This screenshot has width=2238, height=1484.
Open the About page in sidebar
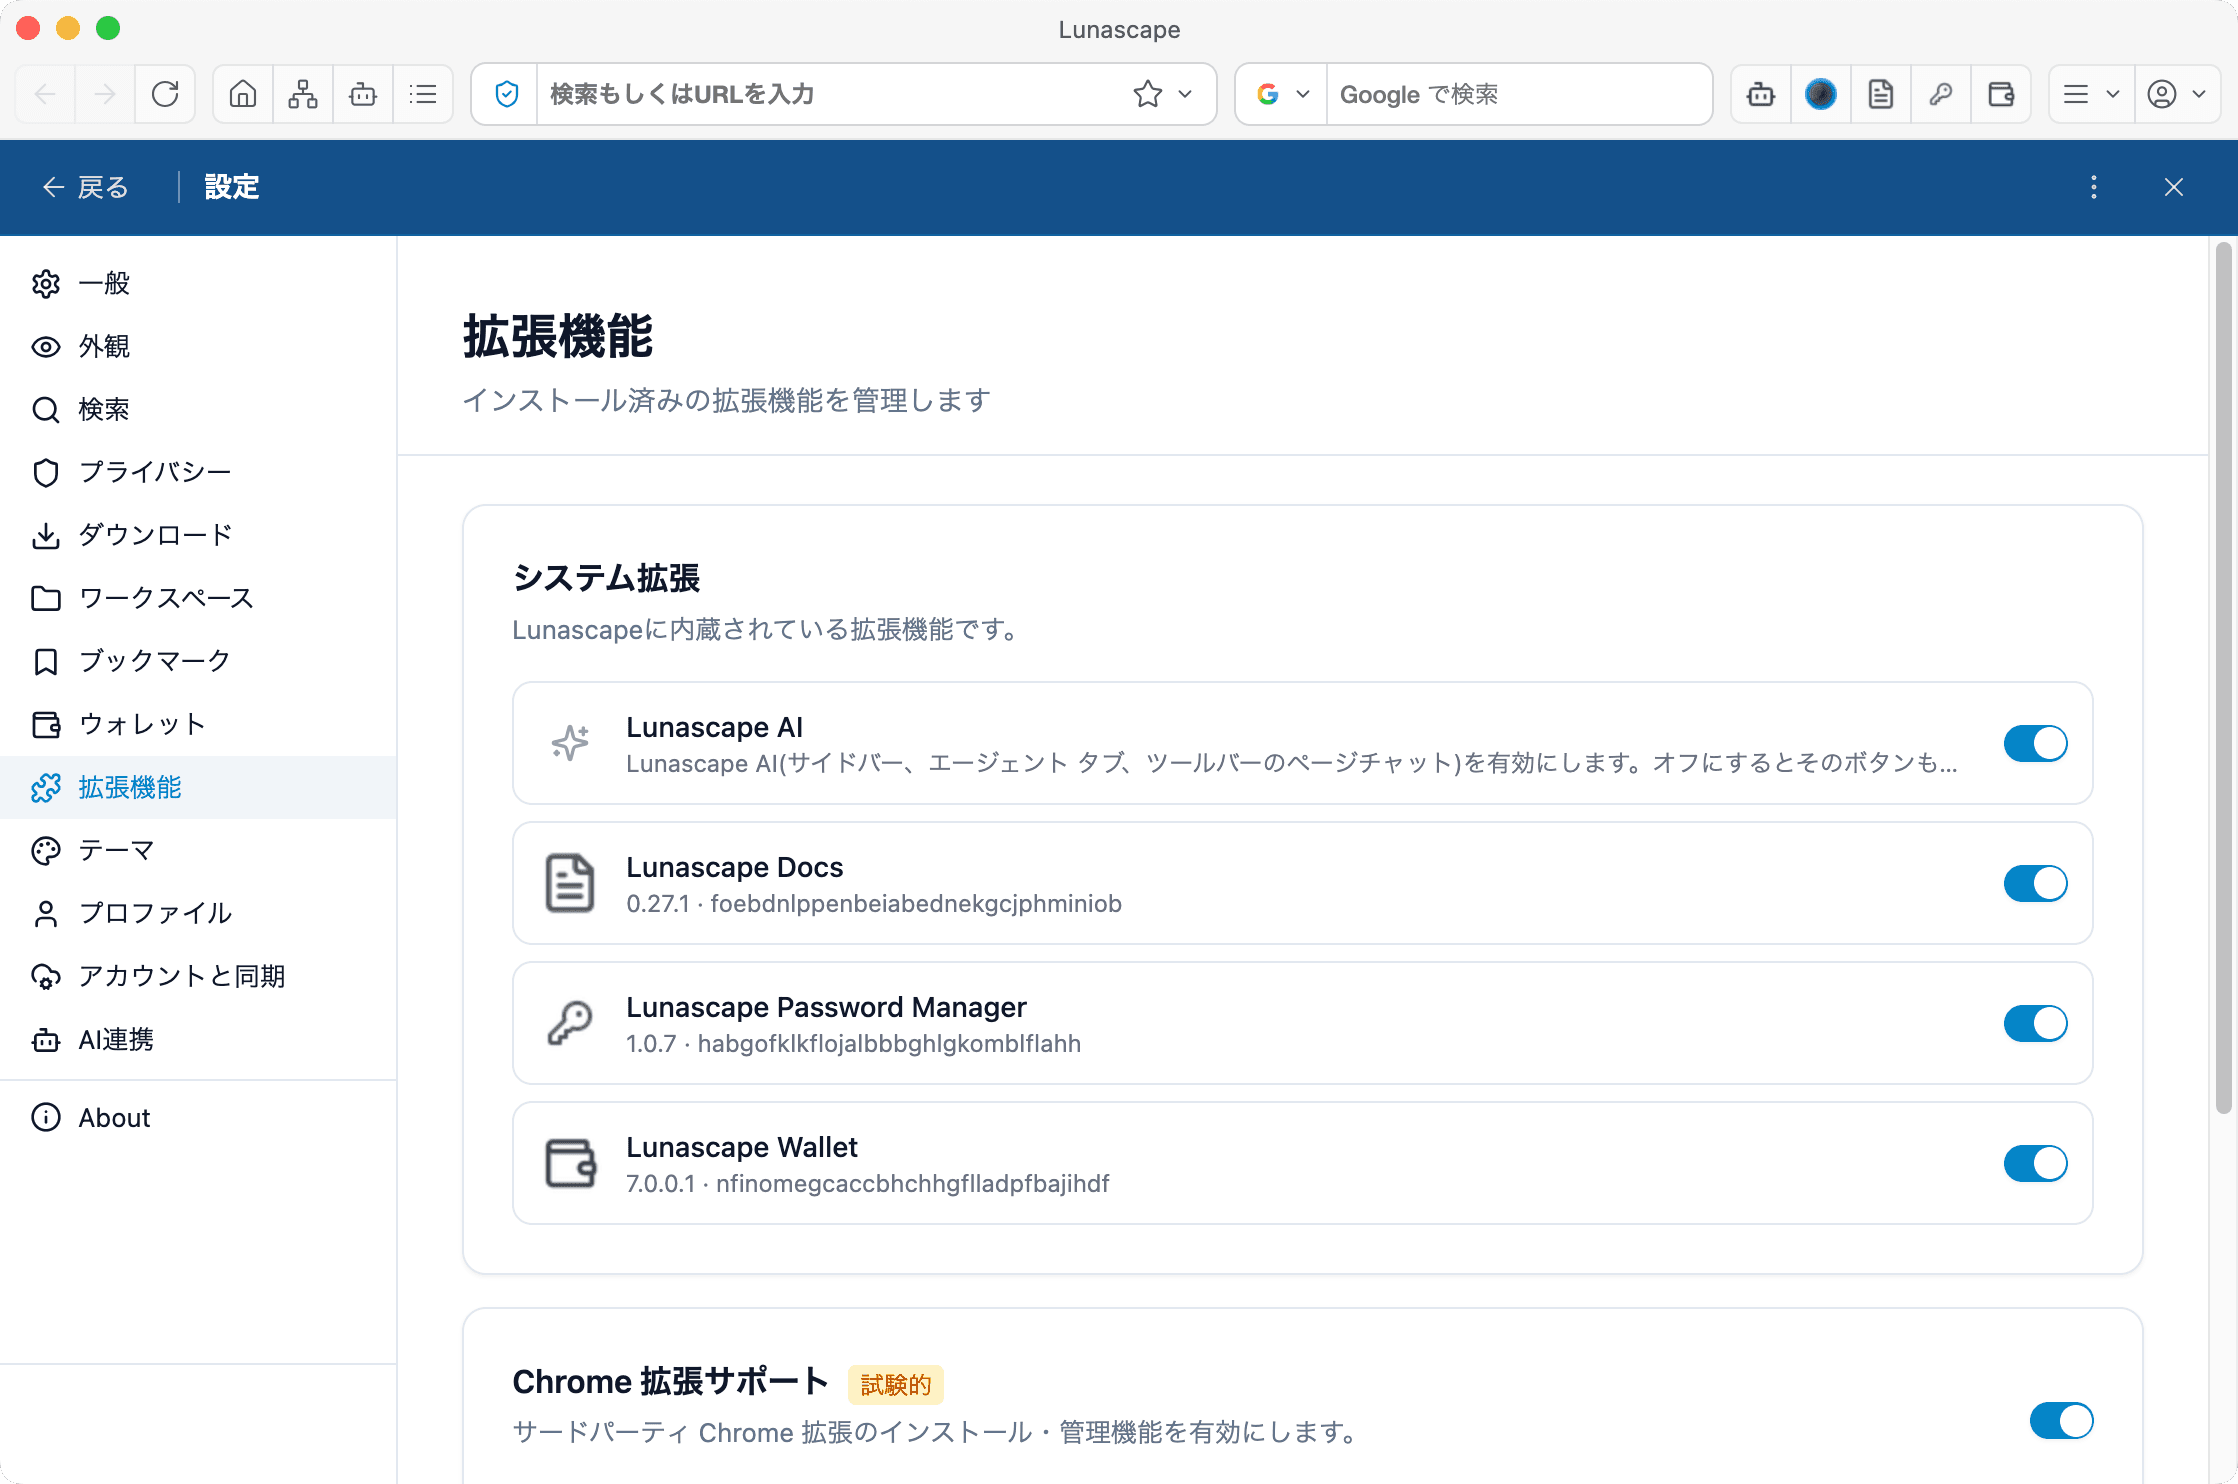198,1117
